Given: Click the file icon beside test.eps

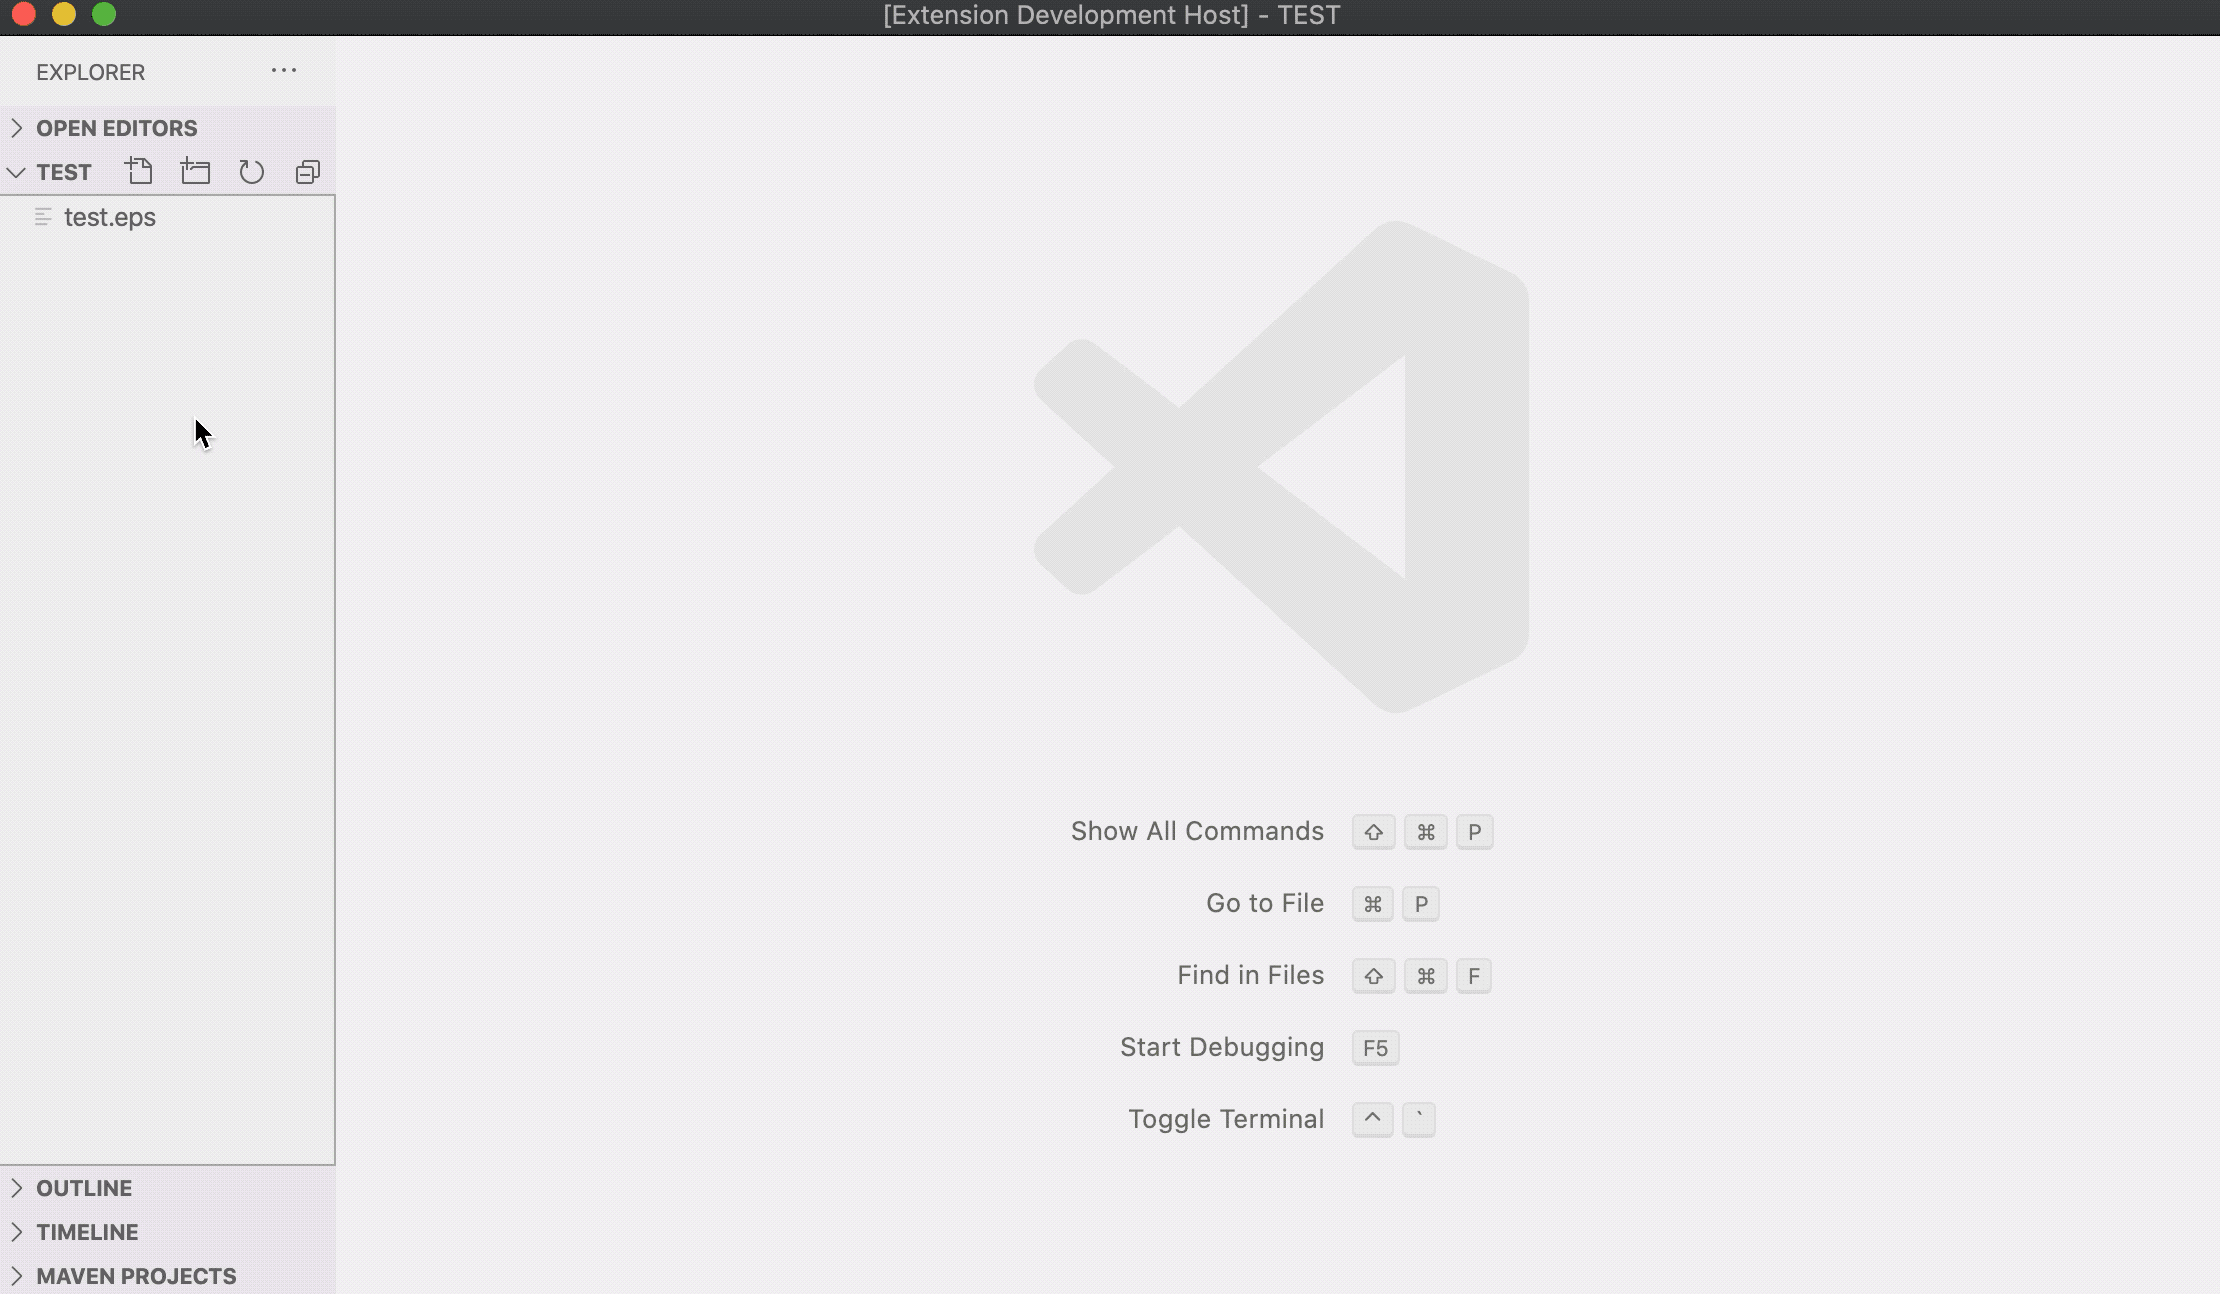Looking at the screenshot, I should pos(43,217).
